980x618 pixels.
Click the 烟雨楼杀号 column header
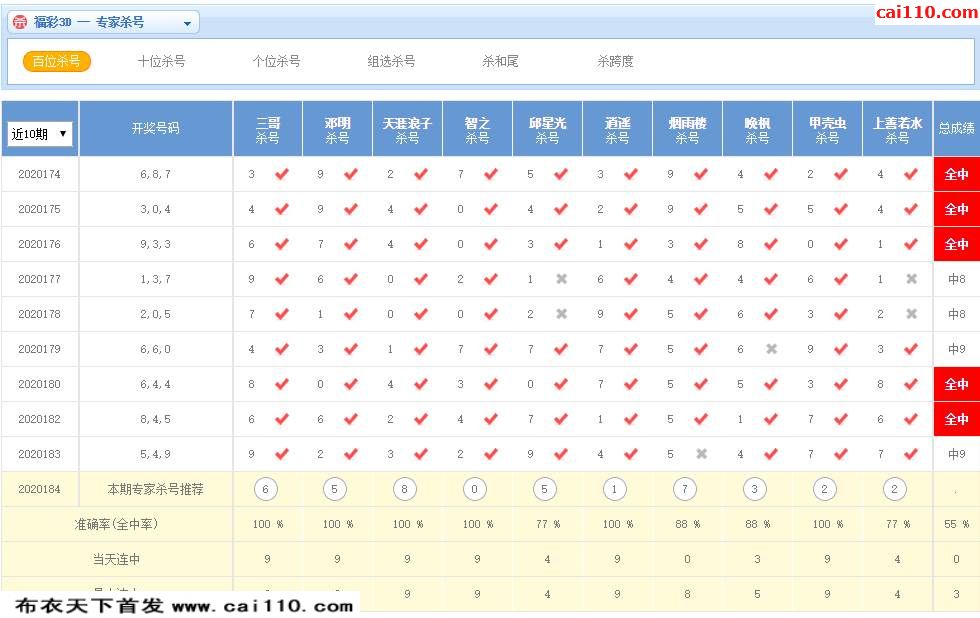pos(688,129)
